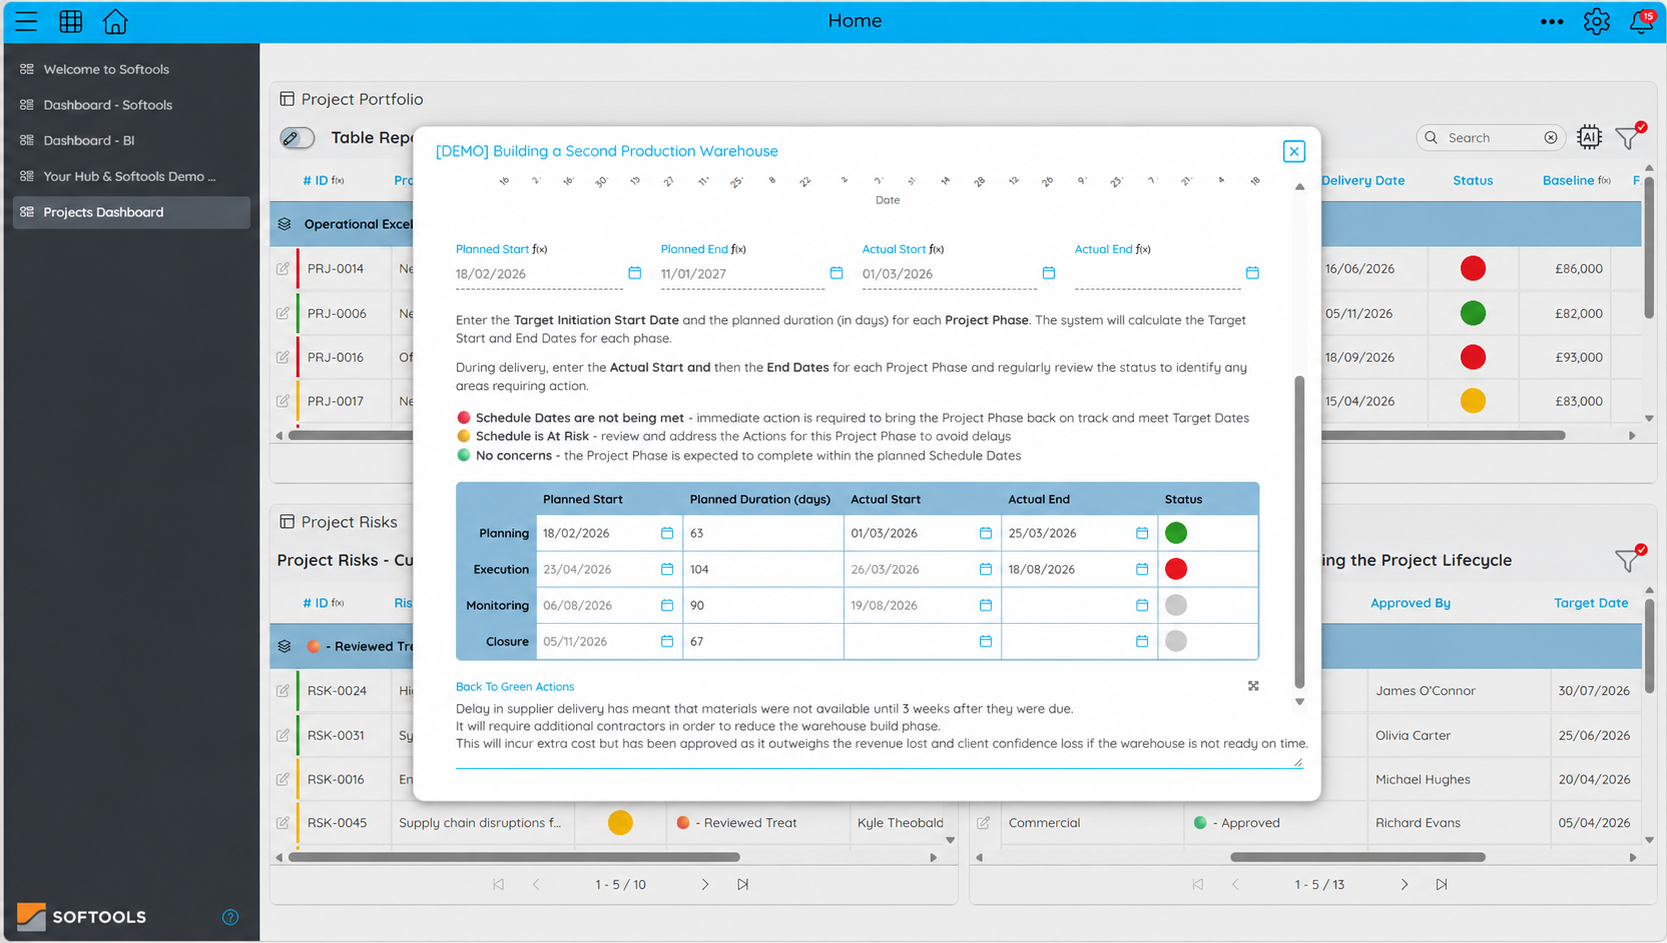Go to next page of Project Risks
Viewport: 1667px width, 943px height.
705,884
